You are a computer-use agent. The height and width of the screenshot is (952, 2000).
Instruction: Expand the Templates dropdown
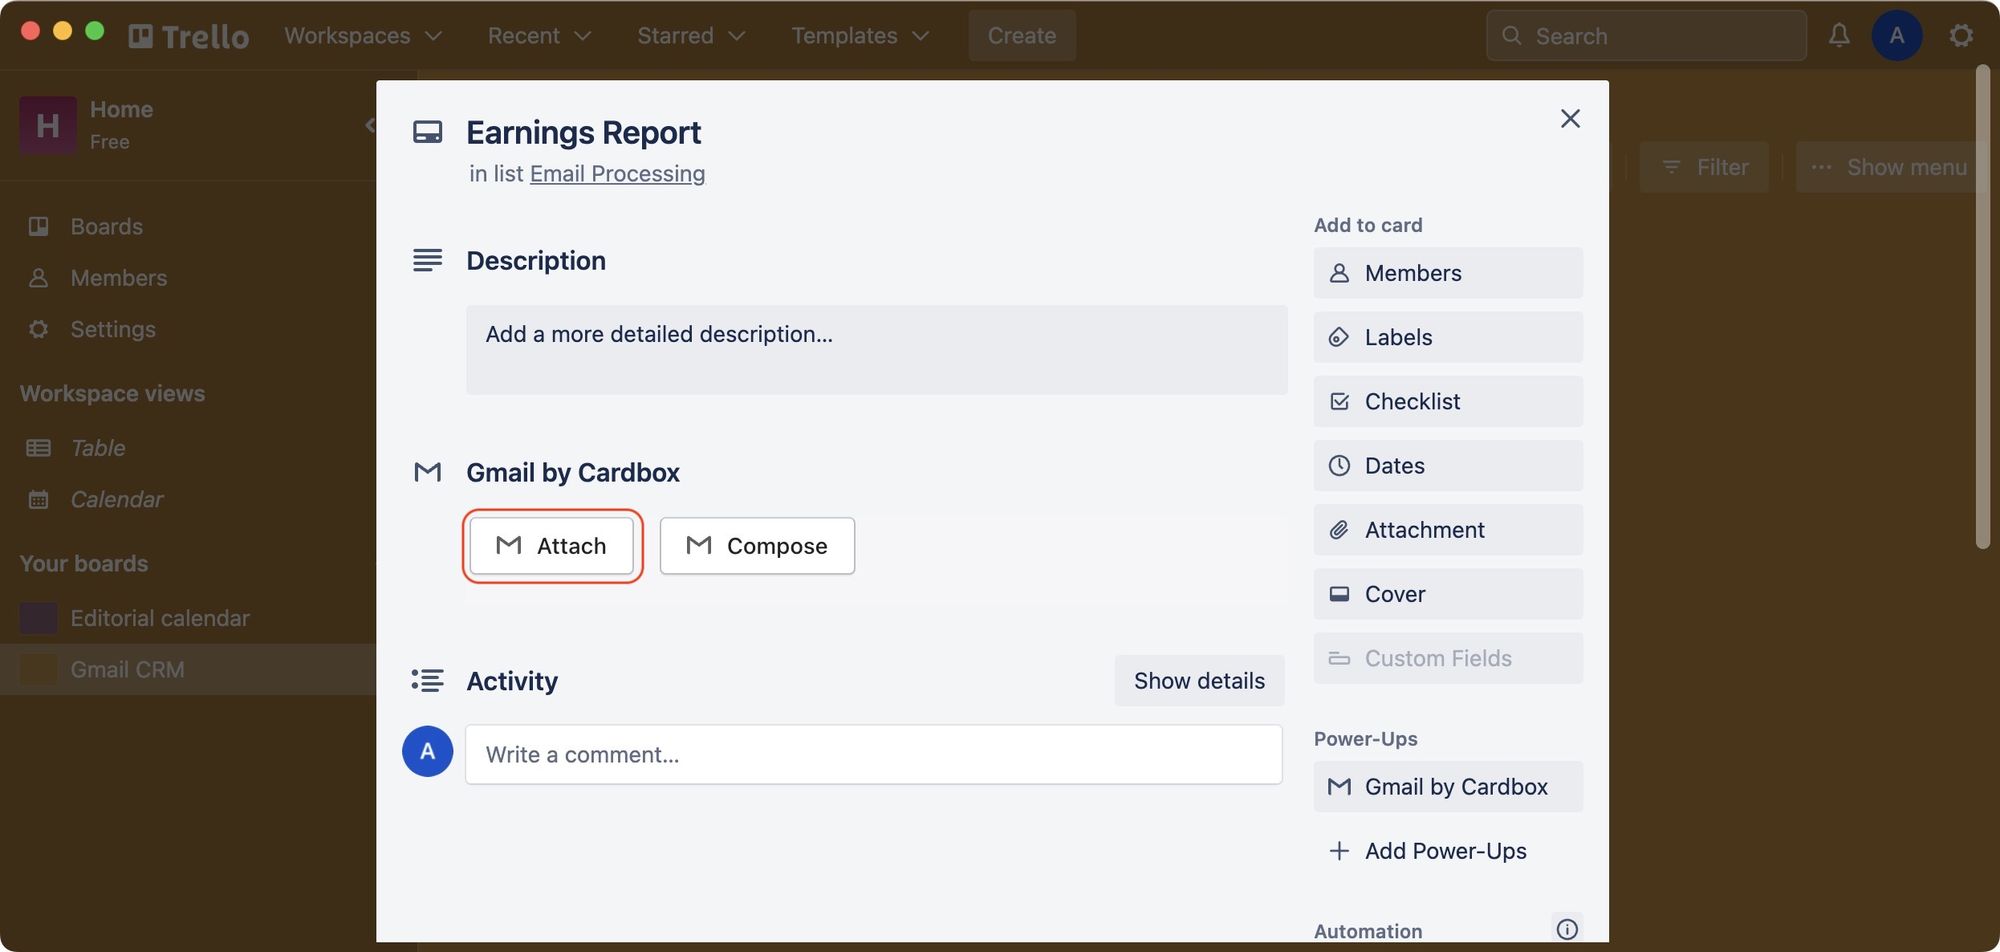coord(858,35)
